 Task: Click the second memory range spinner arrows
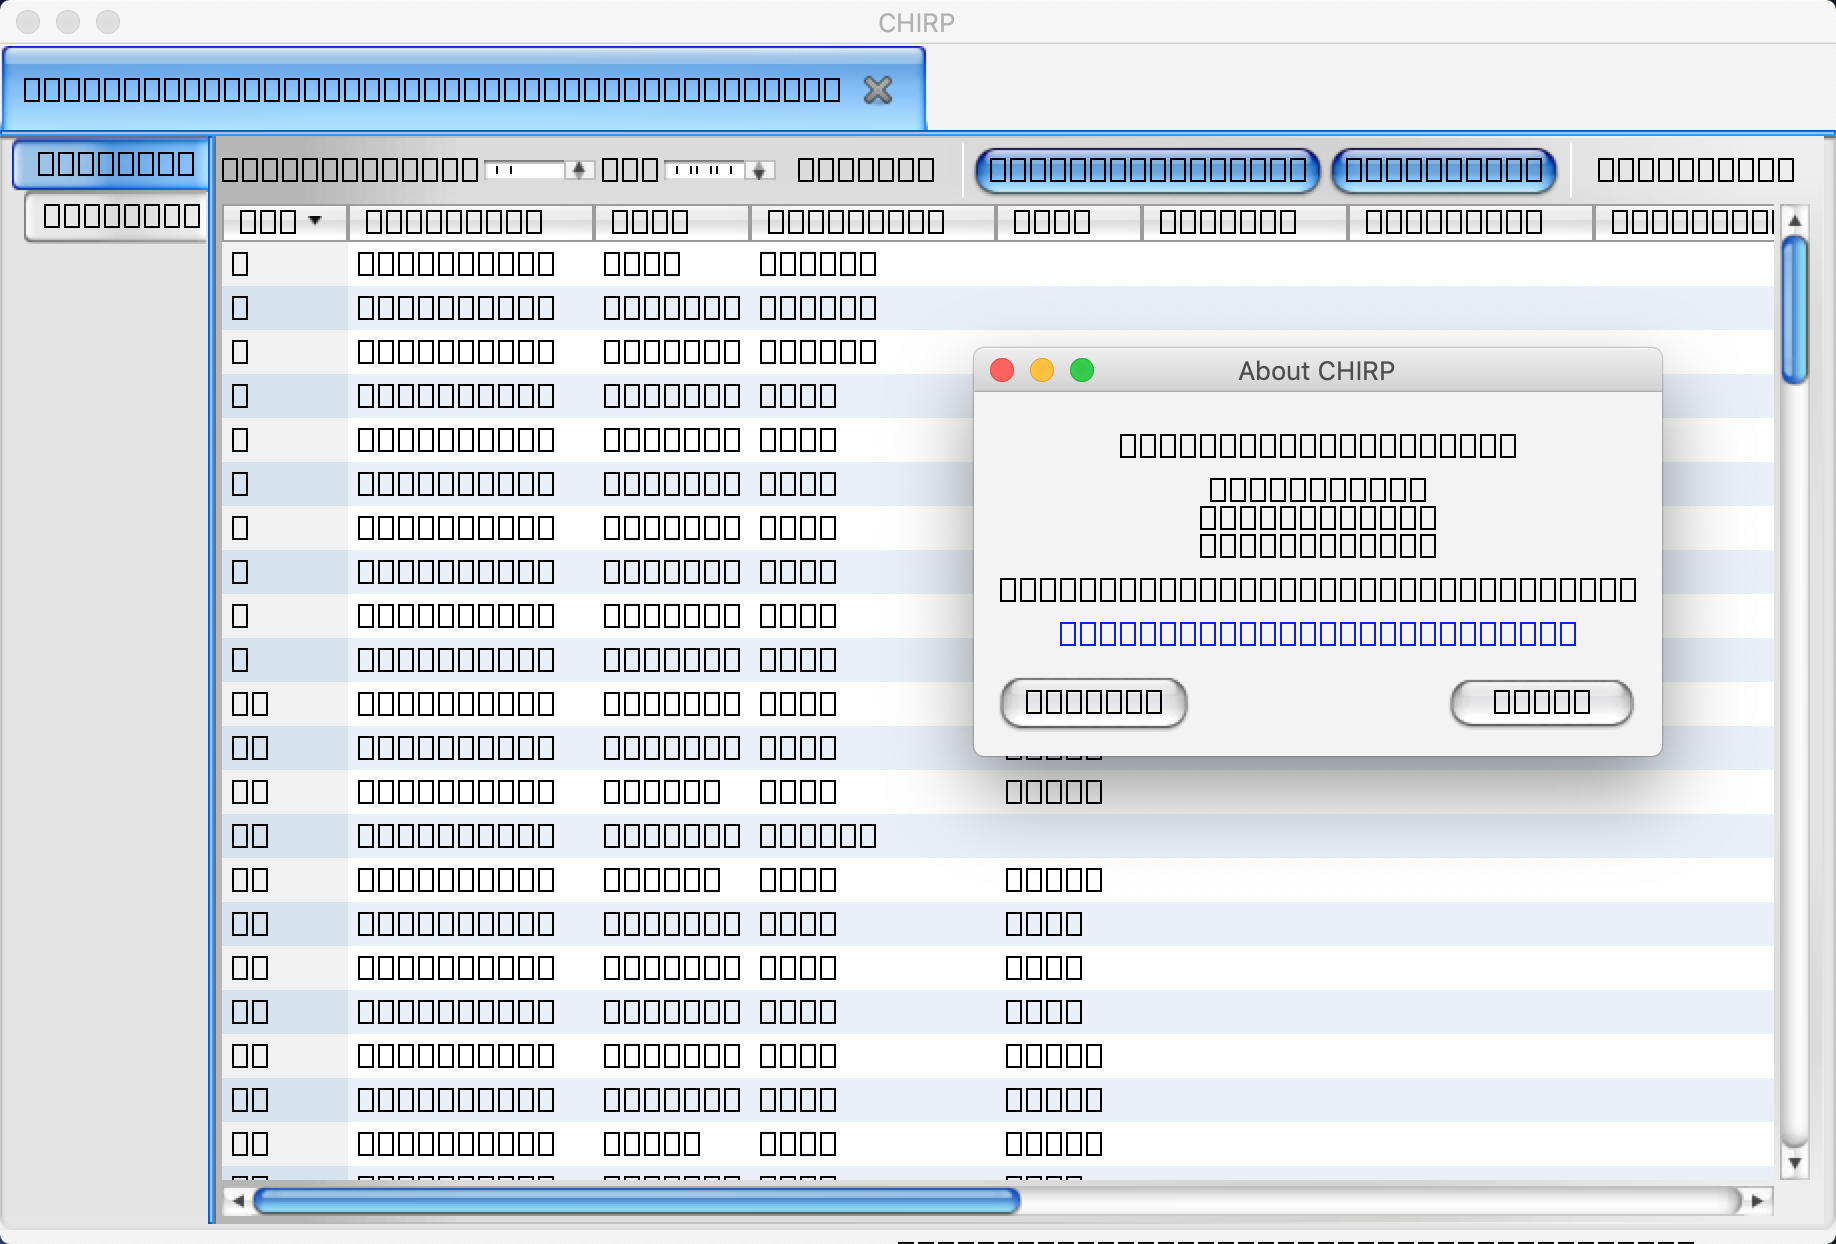coord(759,170)
